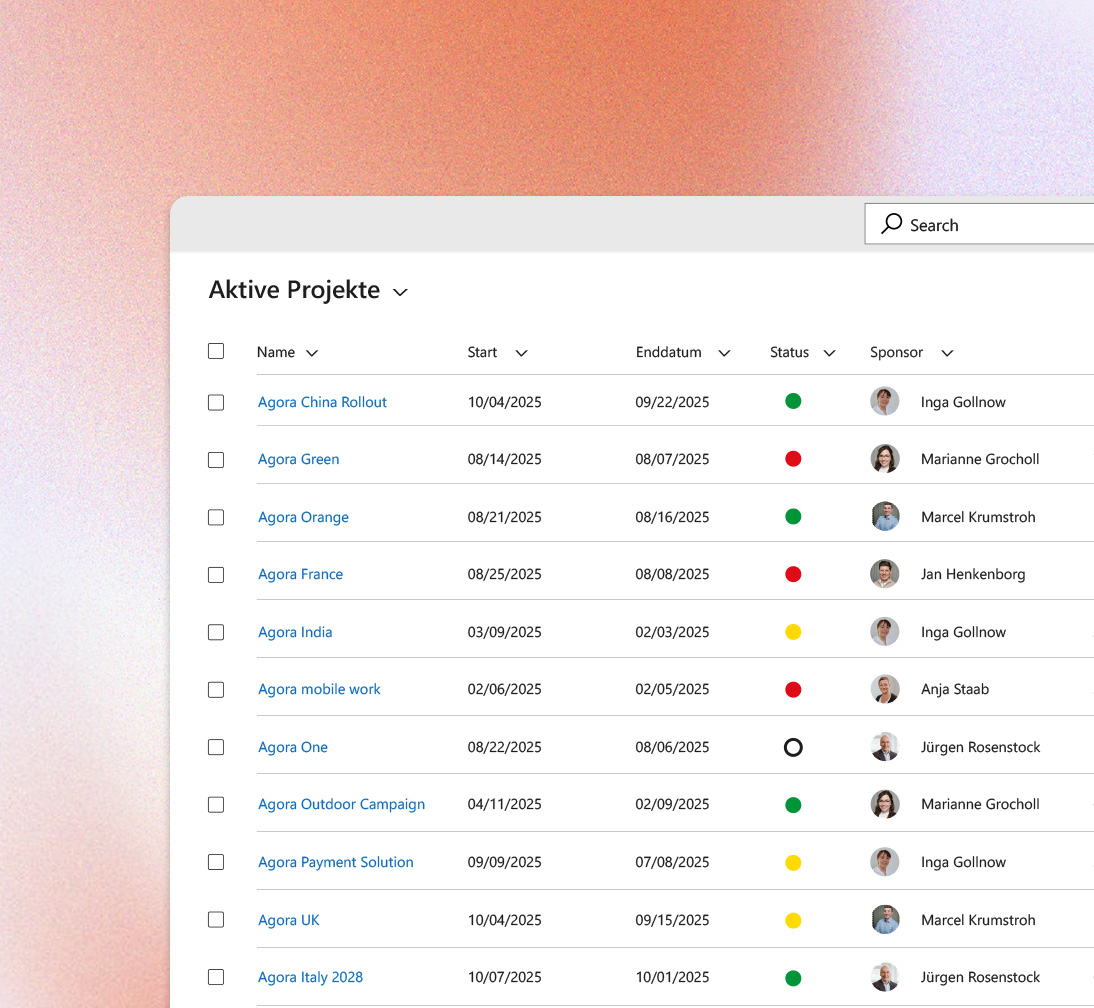This screenshot has width=1094, height=1008.
Task: Click the red status dot for Agora Green
Action: pos(793,459)
